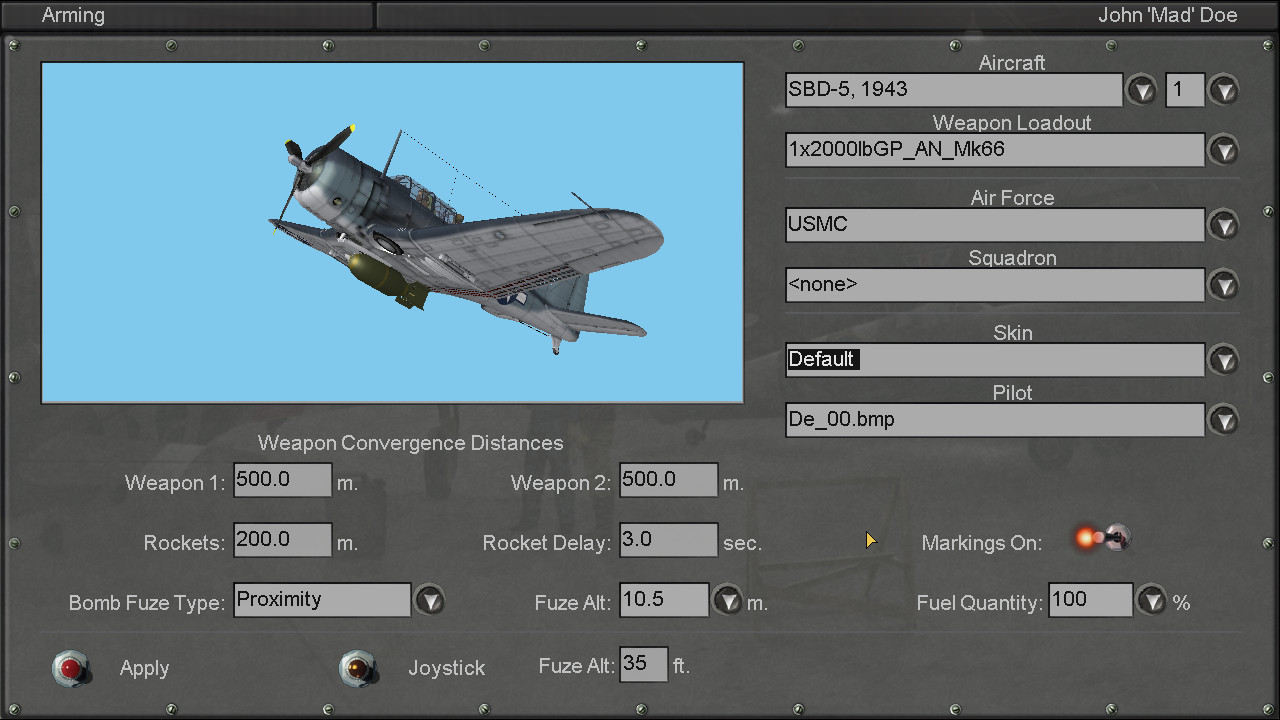Viewport: 1280px width, 720px height.
Task: Click the Arming title in header
Action: click(x=73, y=15)
